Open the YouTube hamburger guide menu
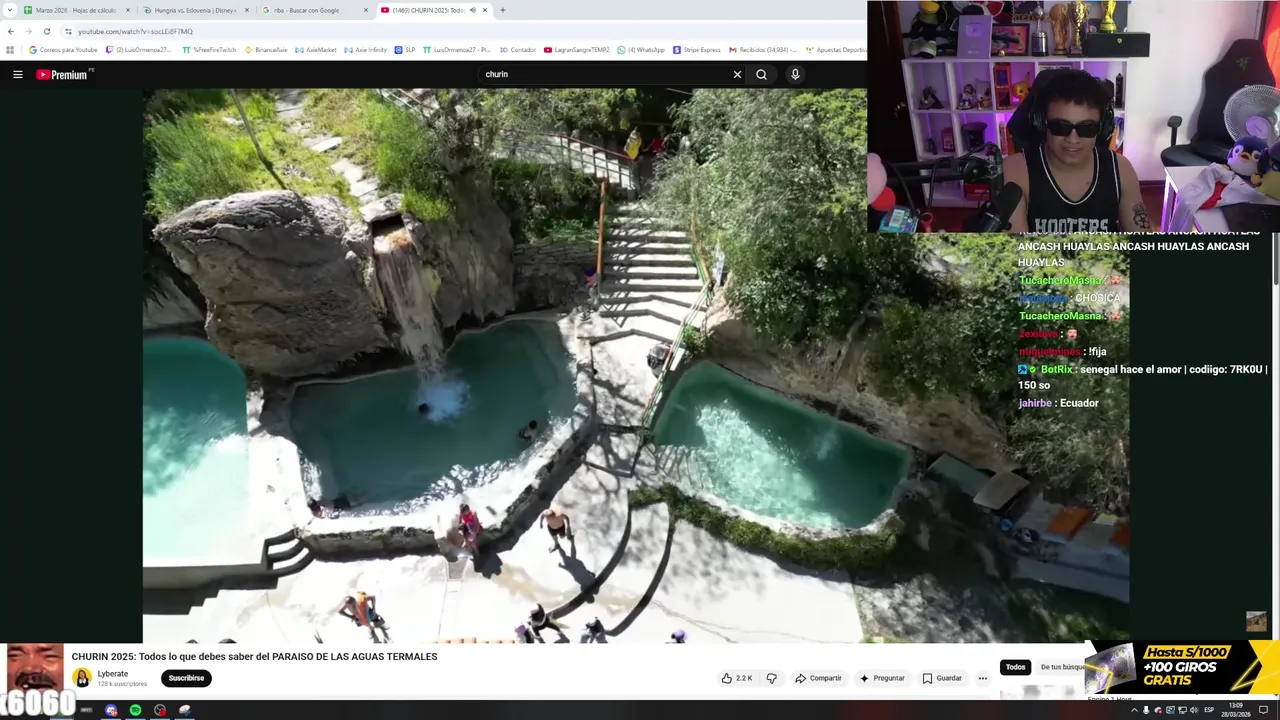The width and height of the screenshot is (1280, 720). tap(17, 74)
